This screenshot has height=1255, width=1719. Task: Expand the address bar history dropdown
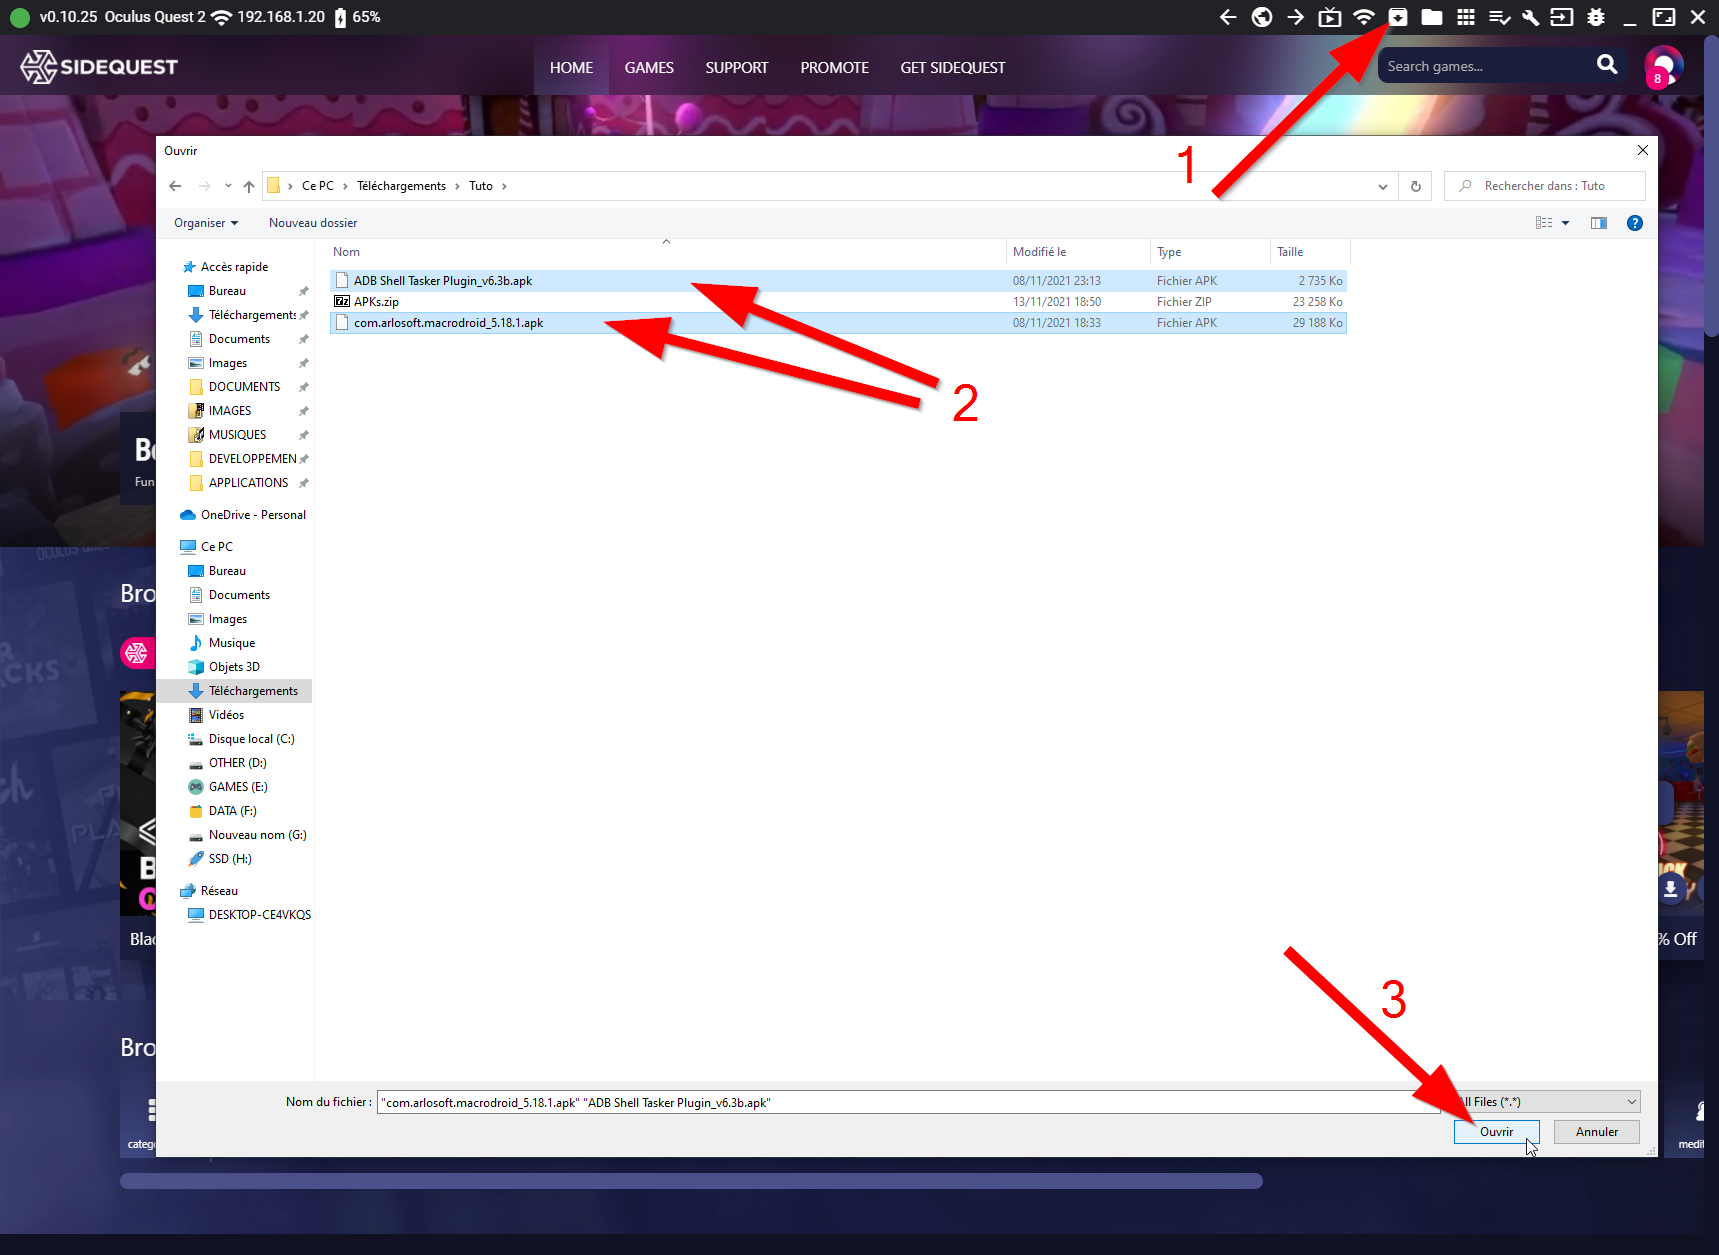[1383, 186]
